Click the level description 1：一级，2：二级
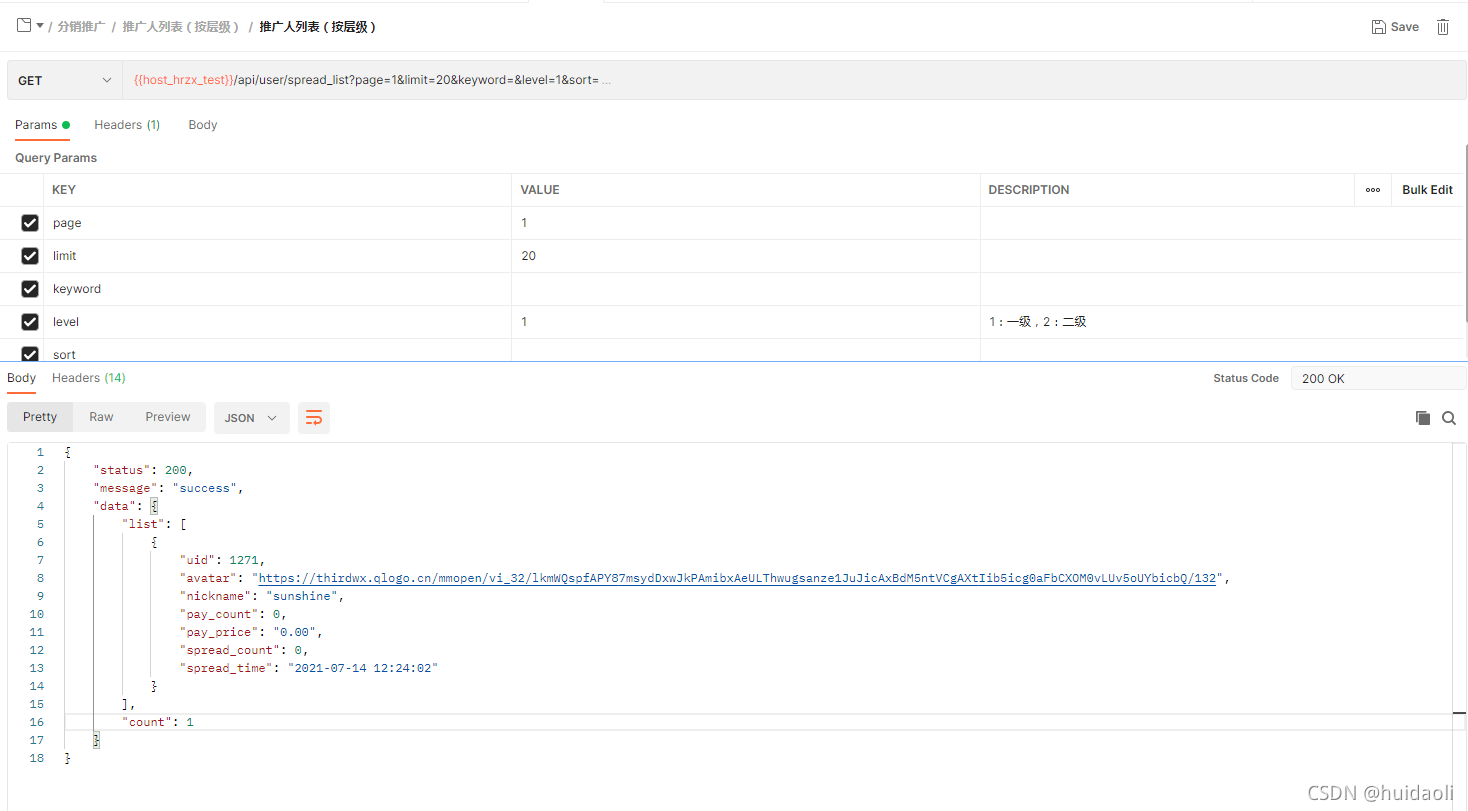 [x=1038, y=322]
